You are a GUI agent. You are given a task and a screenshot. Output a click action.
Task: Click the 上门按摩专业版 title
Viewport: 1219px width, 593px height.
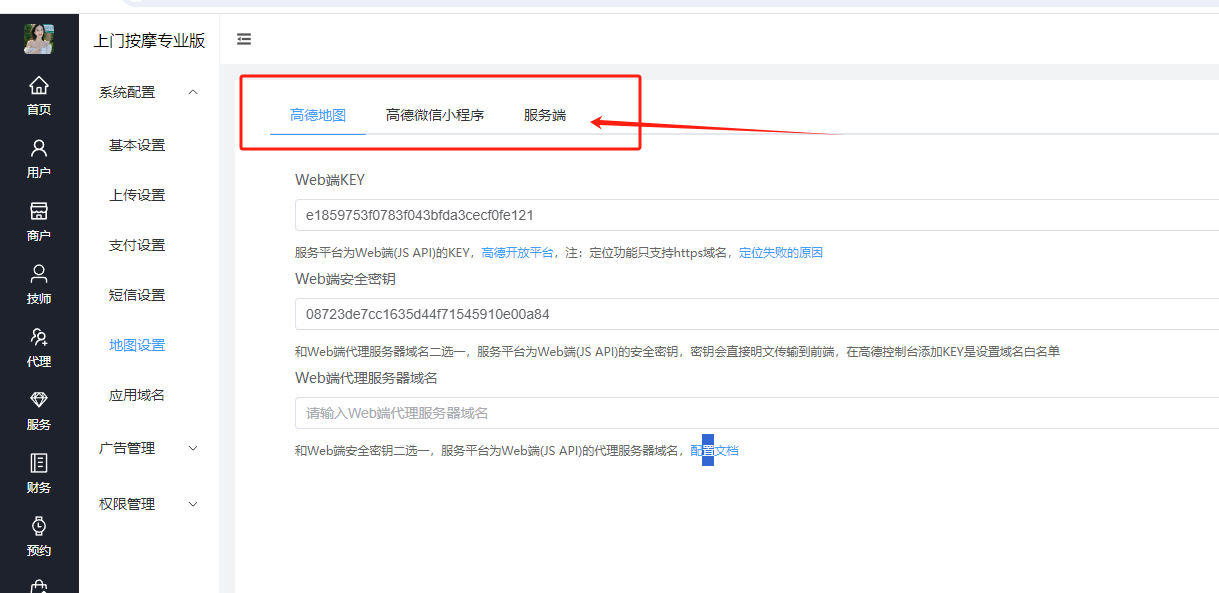(149, 41)
